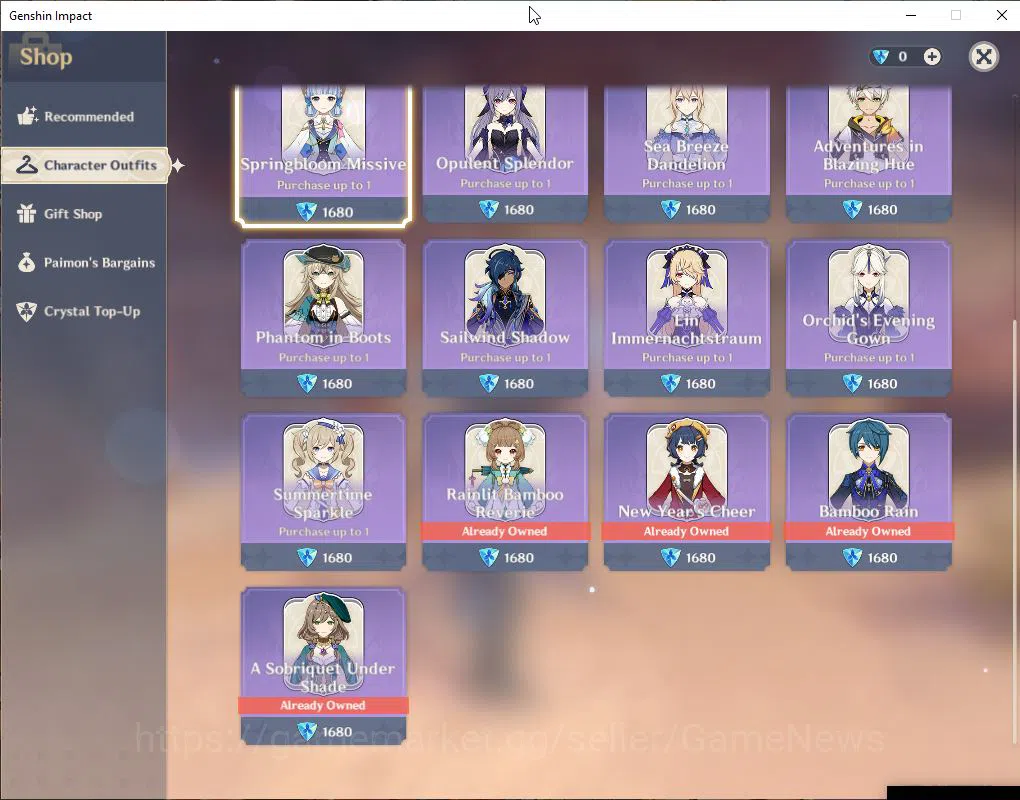Choose the Phantom in Boots outfit
Viewport: 1020px width, 800px height.
(x=323, y=318)
